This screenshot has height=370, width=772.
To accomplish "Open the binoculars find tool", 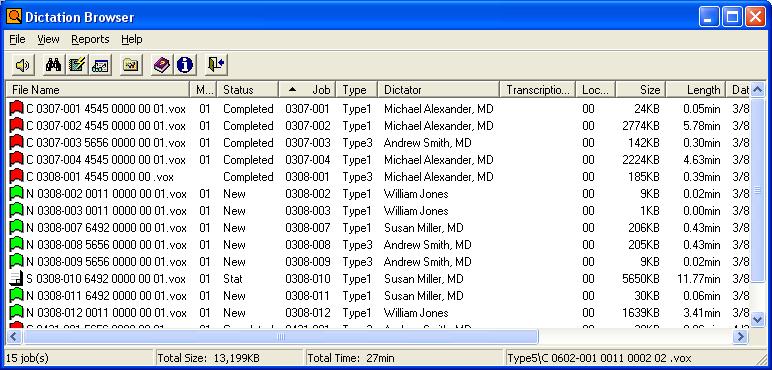I will pos(53,65).
